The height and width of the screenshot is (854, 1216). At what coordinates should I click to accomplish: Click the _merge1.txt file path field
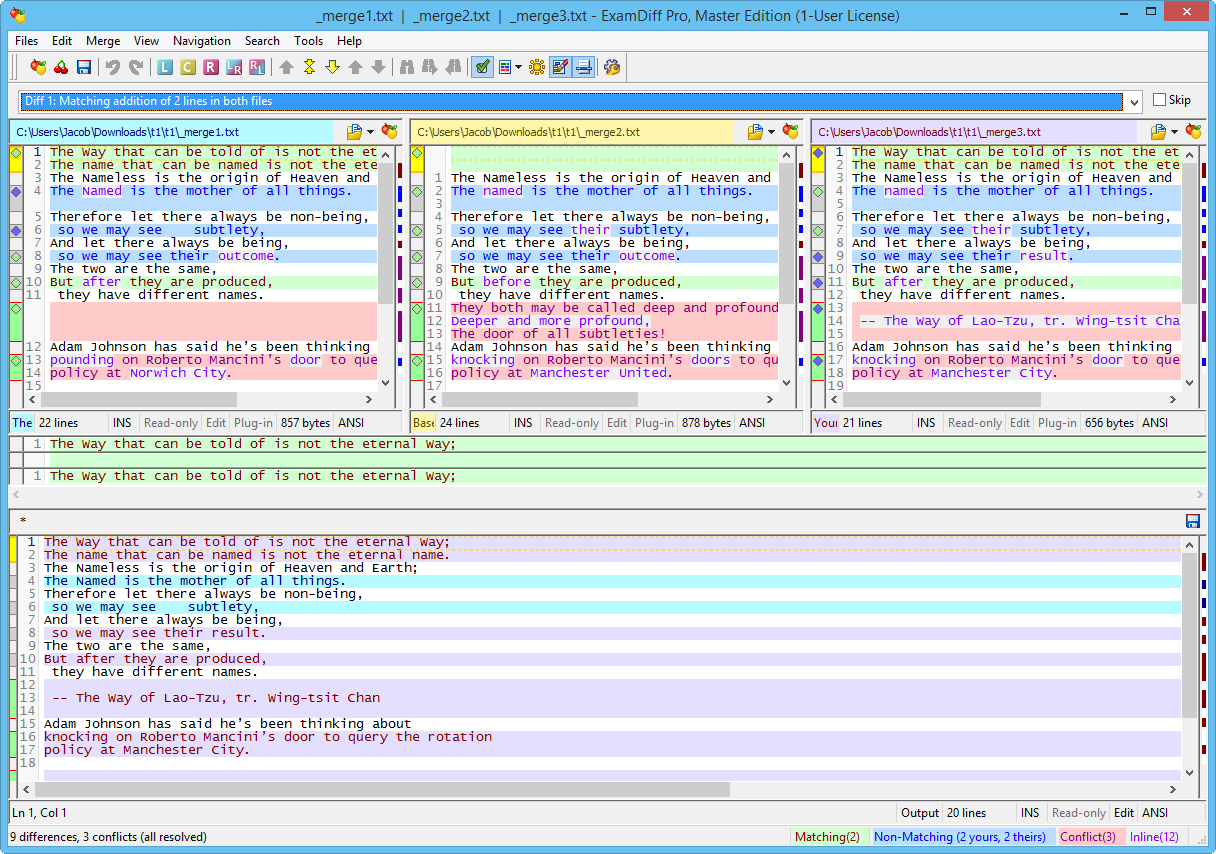click(171, 132)
